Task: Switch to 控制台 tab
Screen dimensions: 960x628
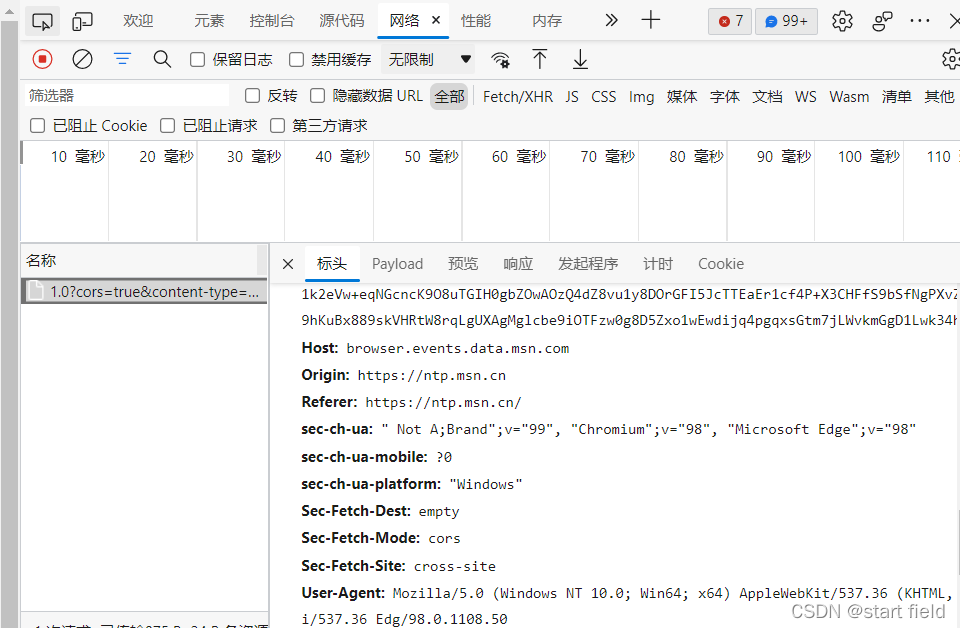Action: (271, 21)
